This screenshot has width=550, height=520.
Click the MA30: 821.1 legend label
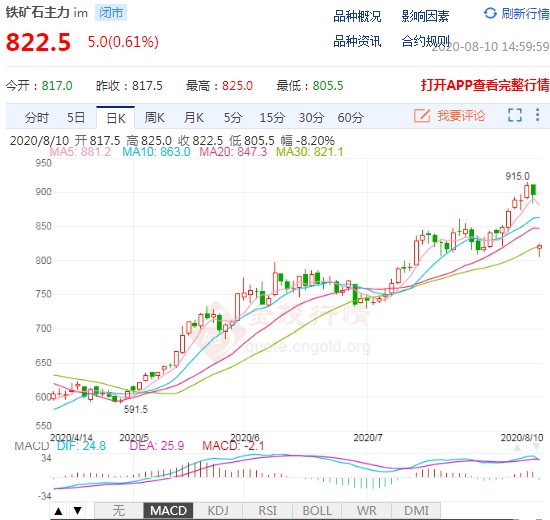(x=310, y=152)
